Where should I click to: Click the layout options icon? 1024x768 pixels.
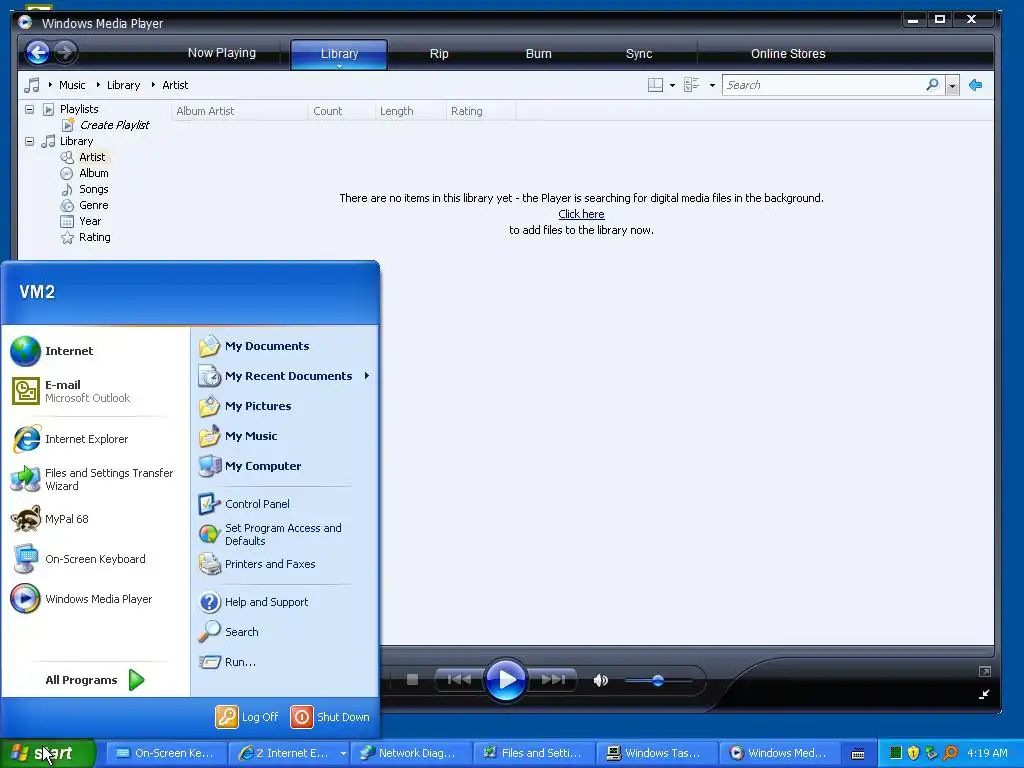point(655,85)
